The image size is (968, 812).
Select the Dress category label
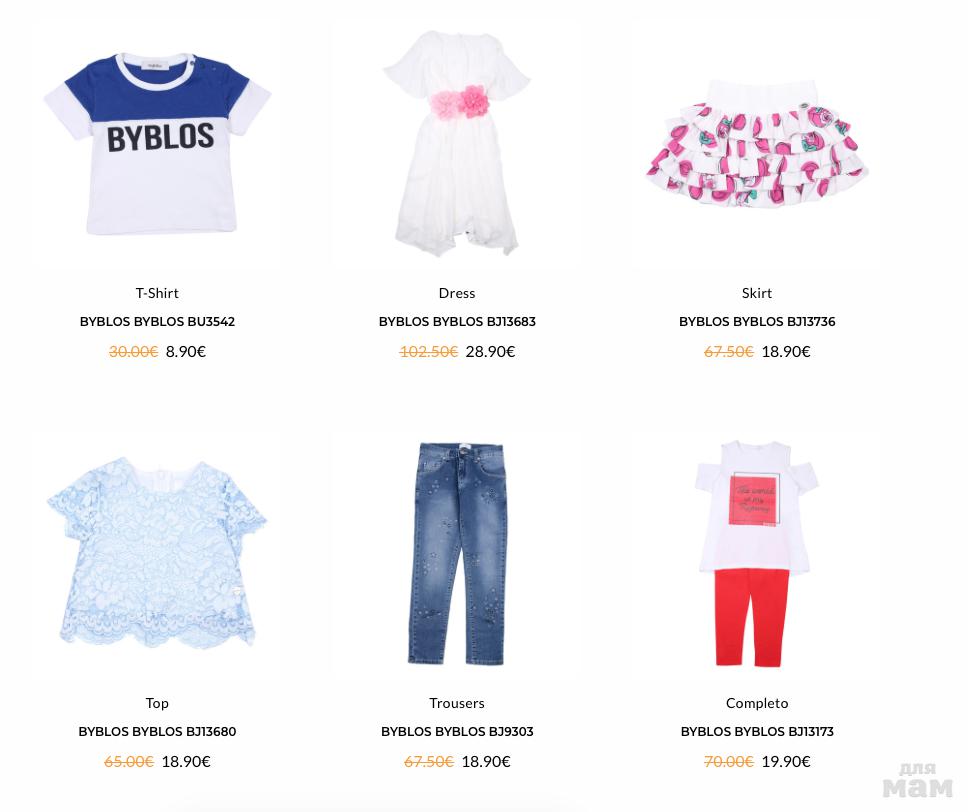(457, 293)
